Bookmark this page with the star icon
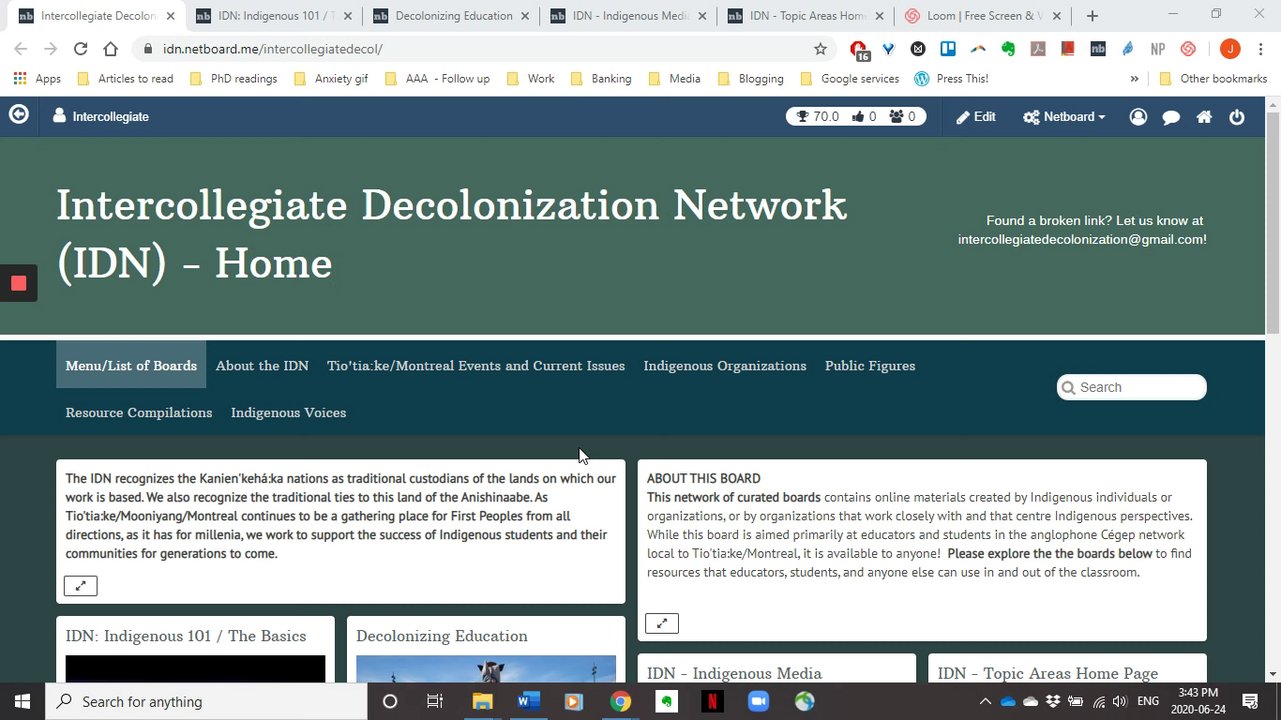Image resolution: width=1281 pixels, height=720 pixels. (x=821, y=48)
